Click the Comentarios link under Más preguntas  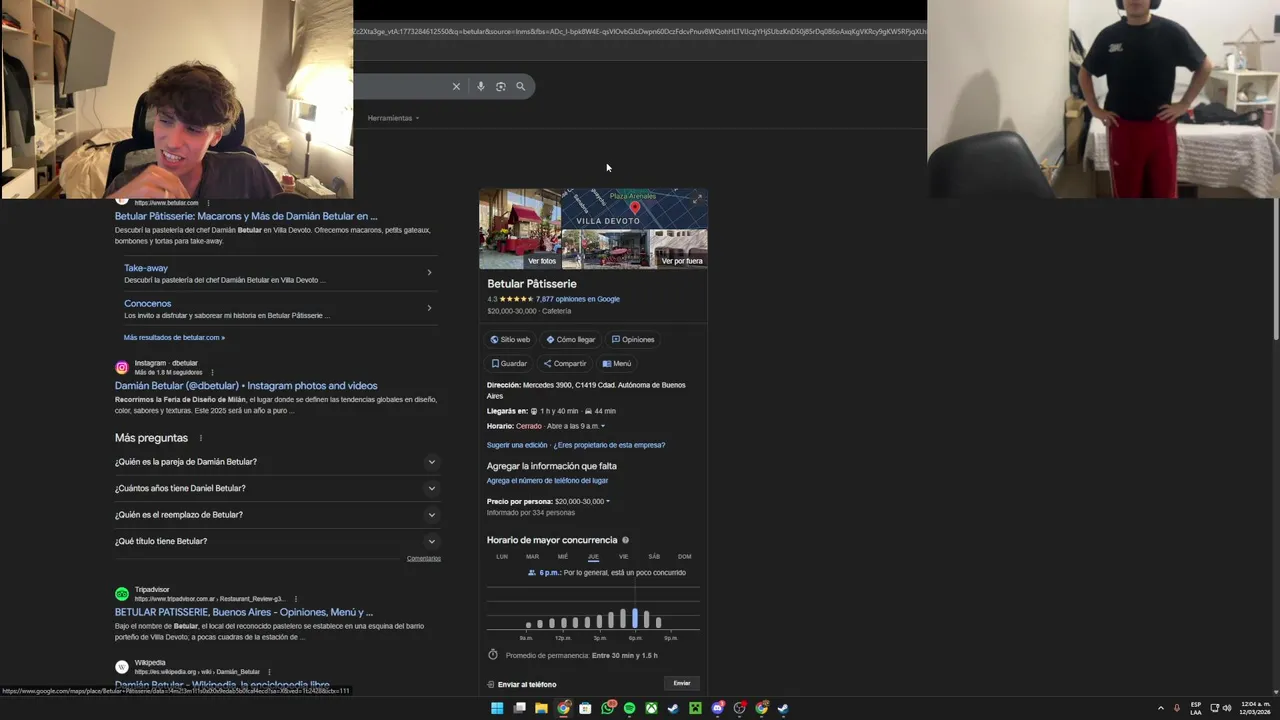[424, 558]
